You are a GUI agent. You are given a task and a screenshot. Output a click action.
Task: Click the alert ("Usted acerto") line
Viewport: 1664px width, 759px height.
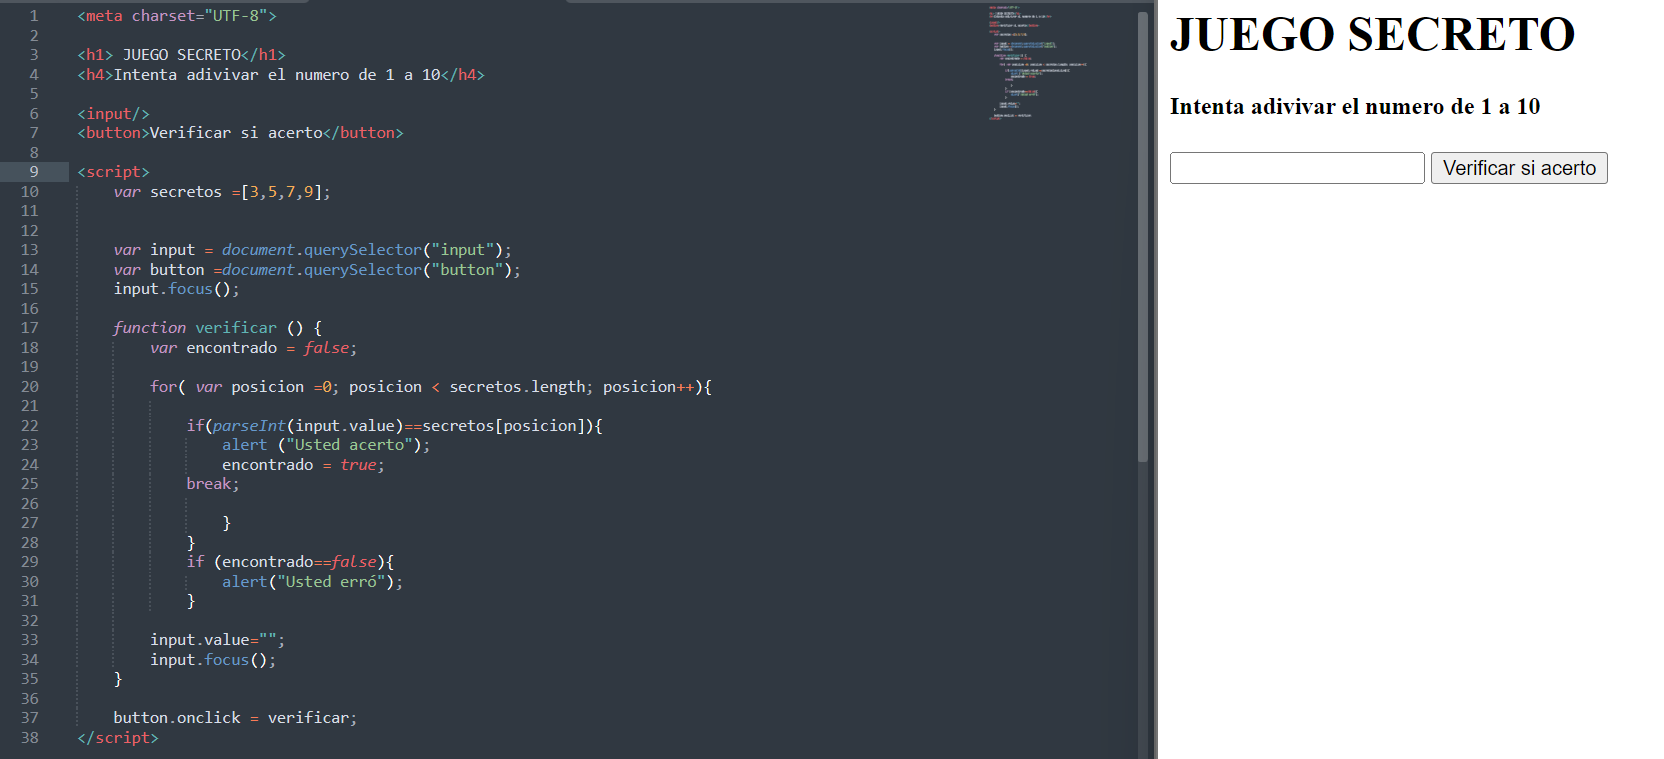tap(326, 445)
